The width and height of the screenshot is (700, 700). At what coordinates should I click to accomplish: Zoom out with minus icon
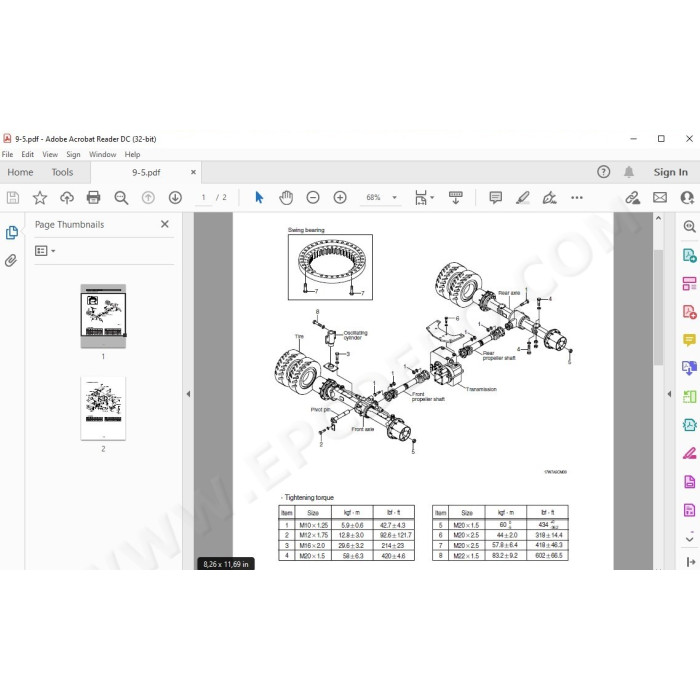pyautogui.click(x=313, y=197)
